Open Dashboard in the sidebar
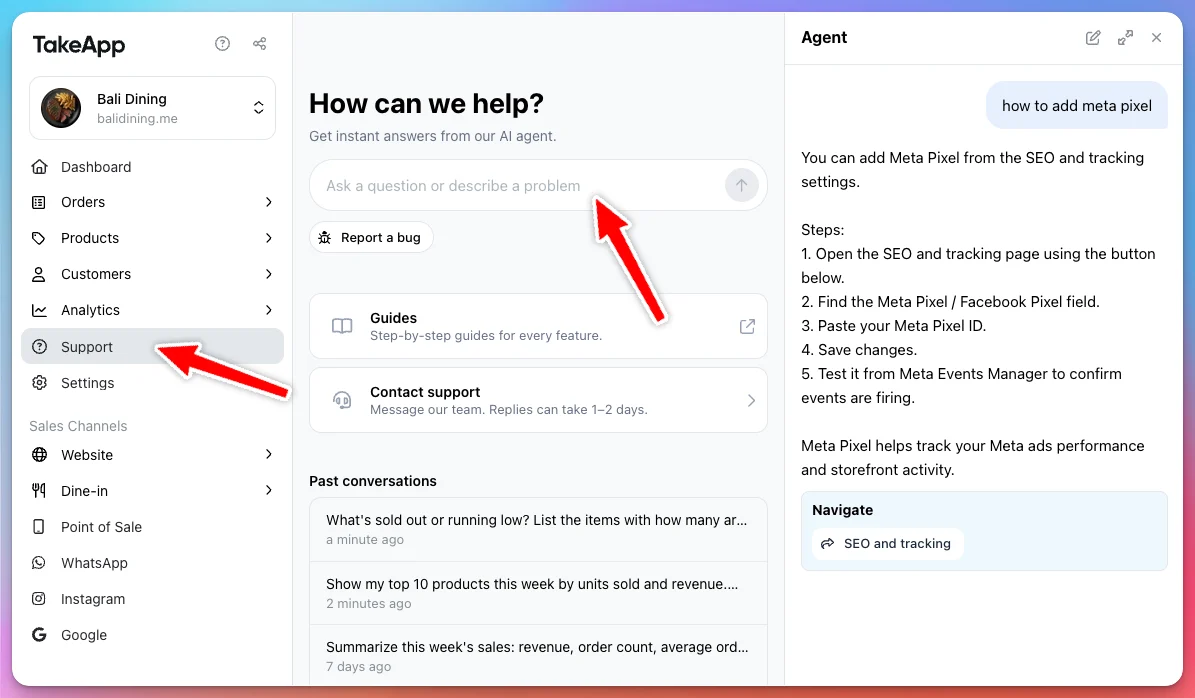The height and width of the screenshot is (698, 1195). point(152,167)
